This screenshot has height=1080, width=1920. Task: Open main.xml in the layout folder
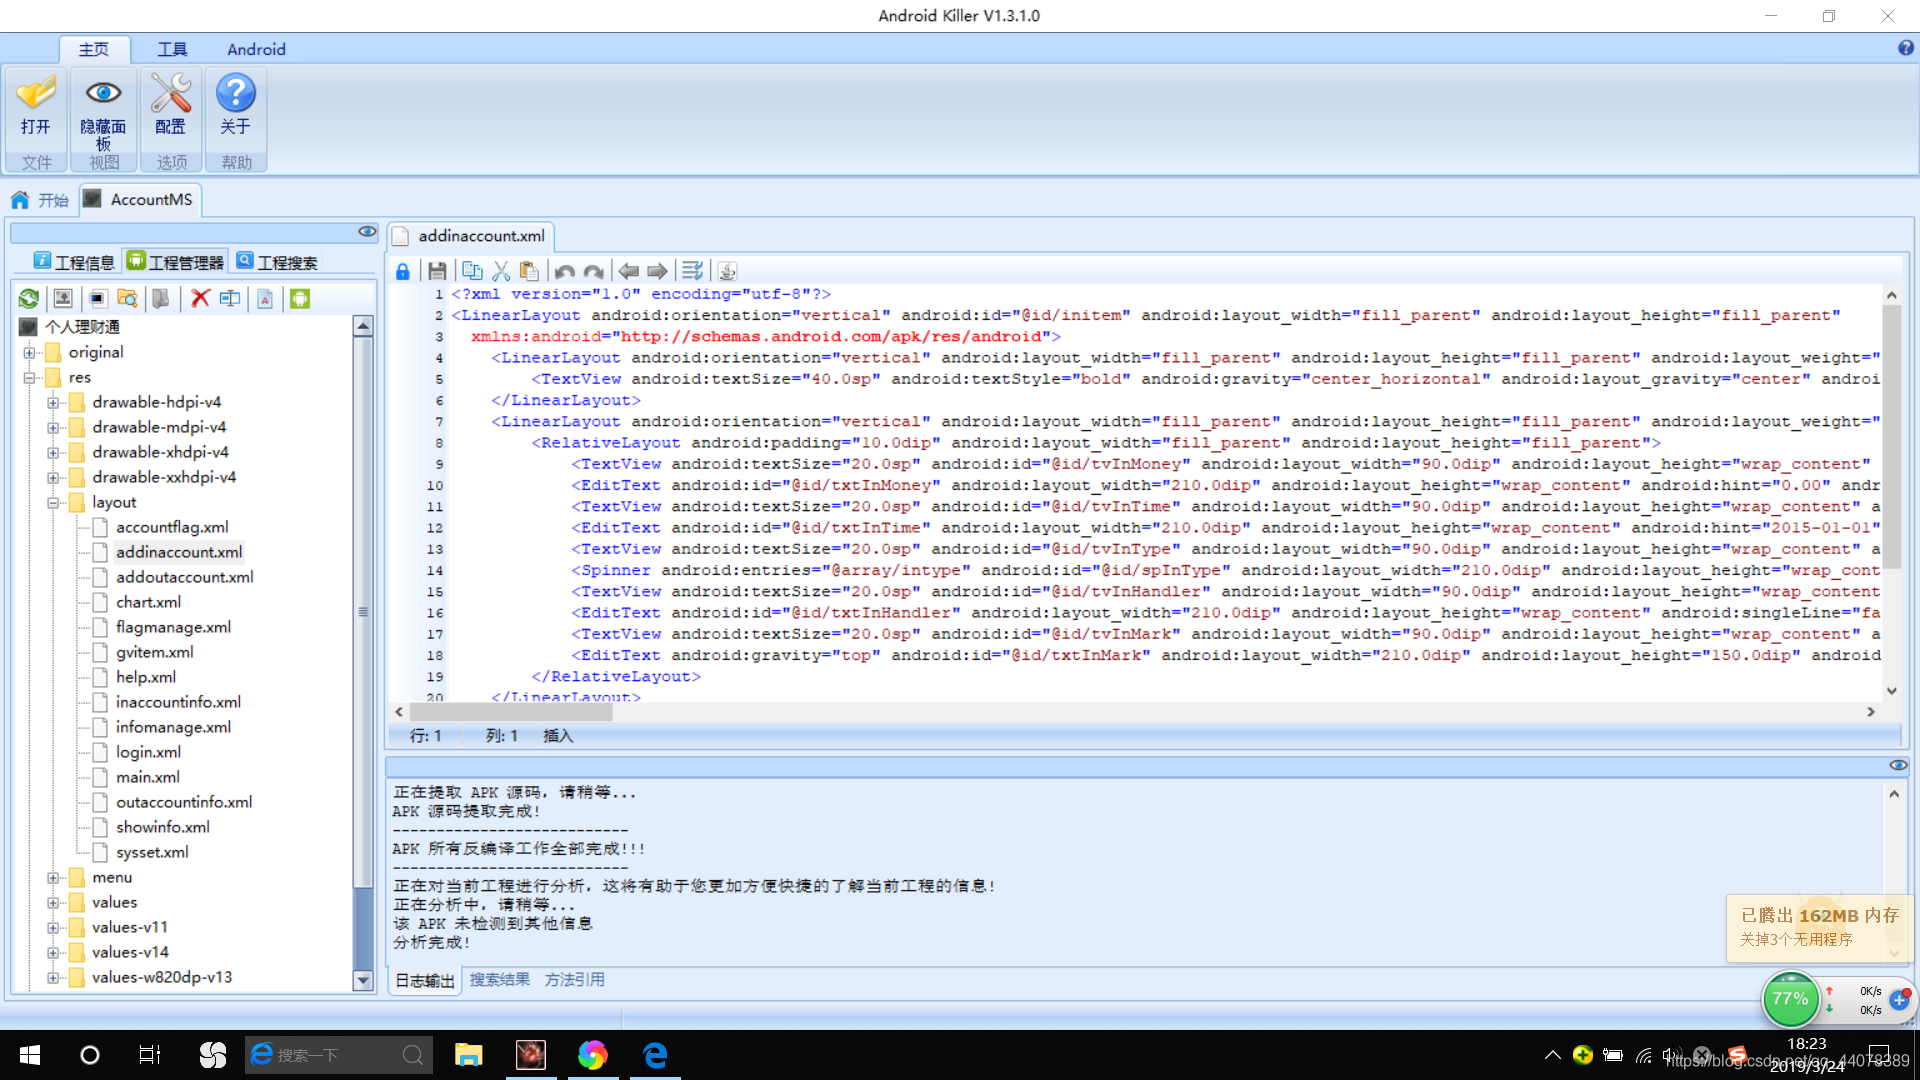tap(148, 777)
